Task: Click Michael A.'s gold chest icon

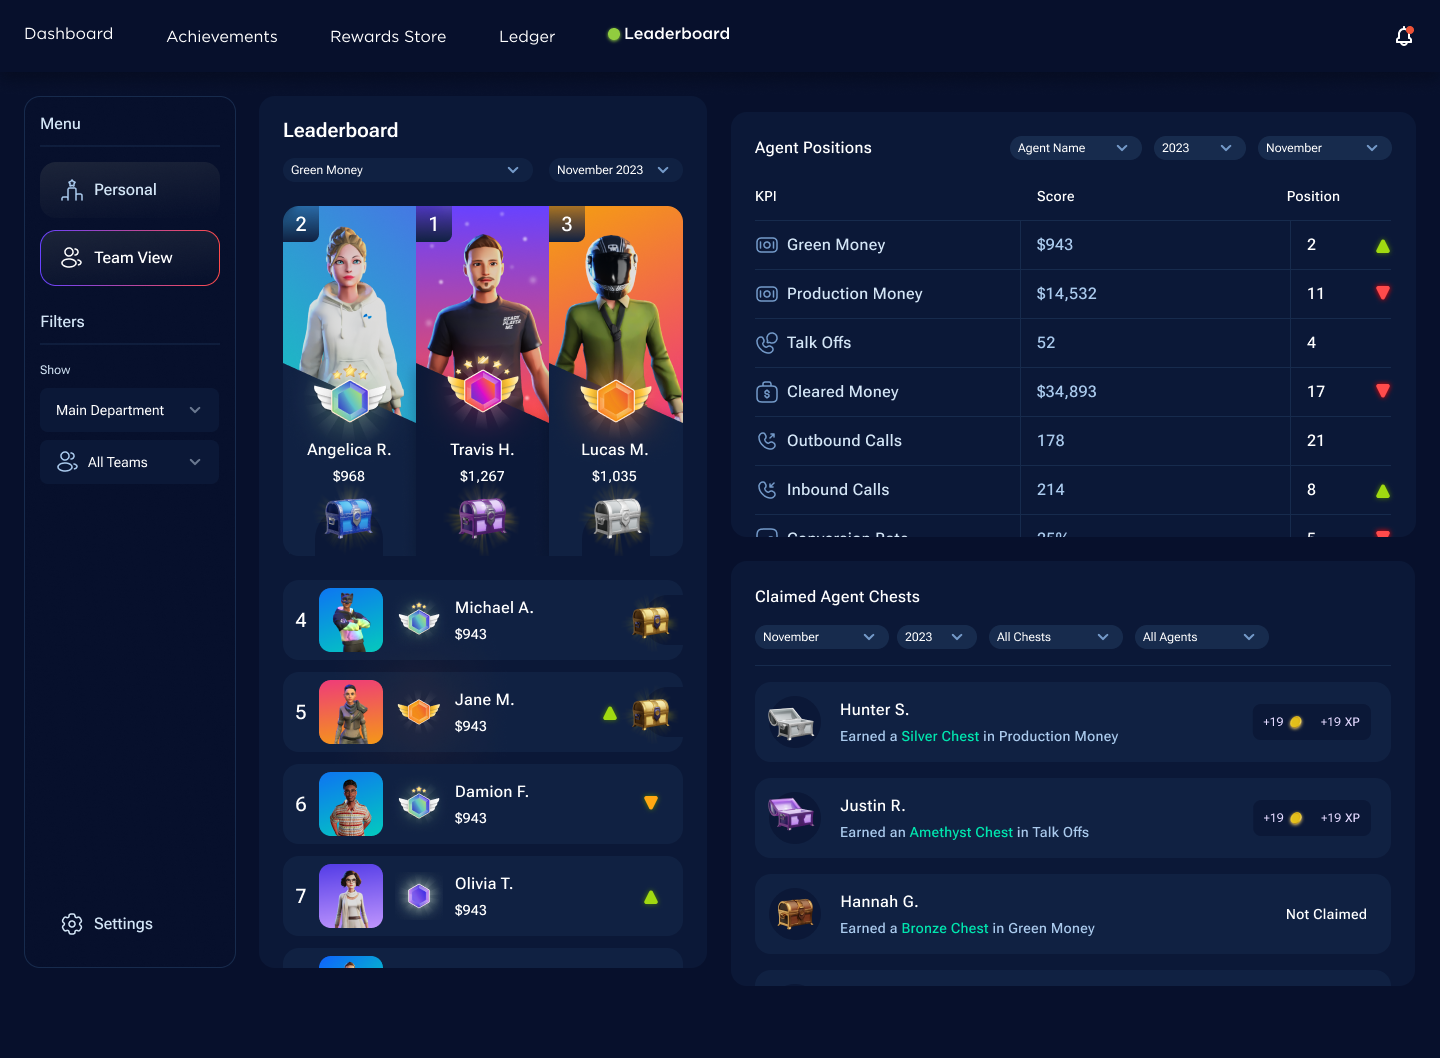Action: 650,622
